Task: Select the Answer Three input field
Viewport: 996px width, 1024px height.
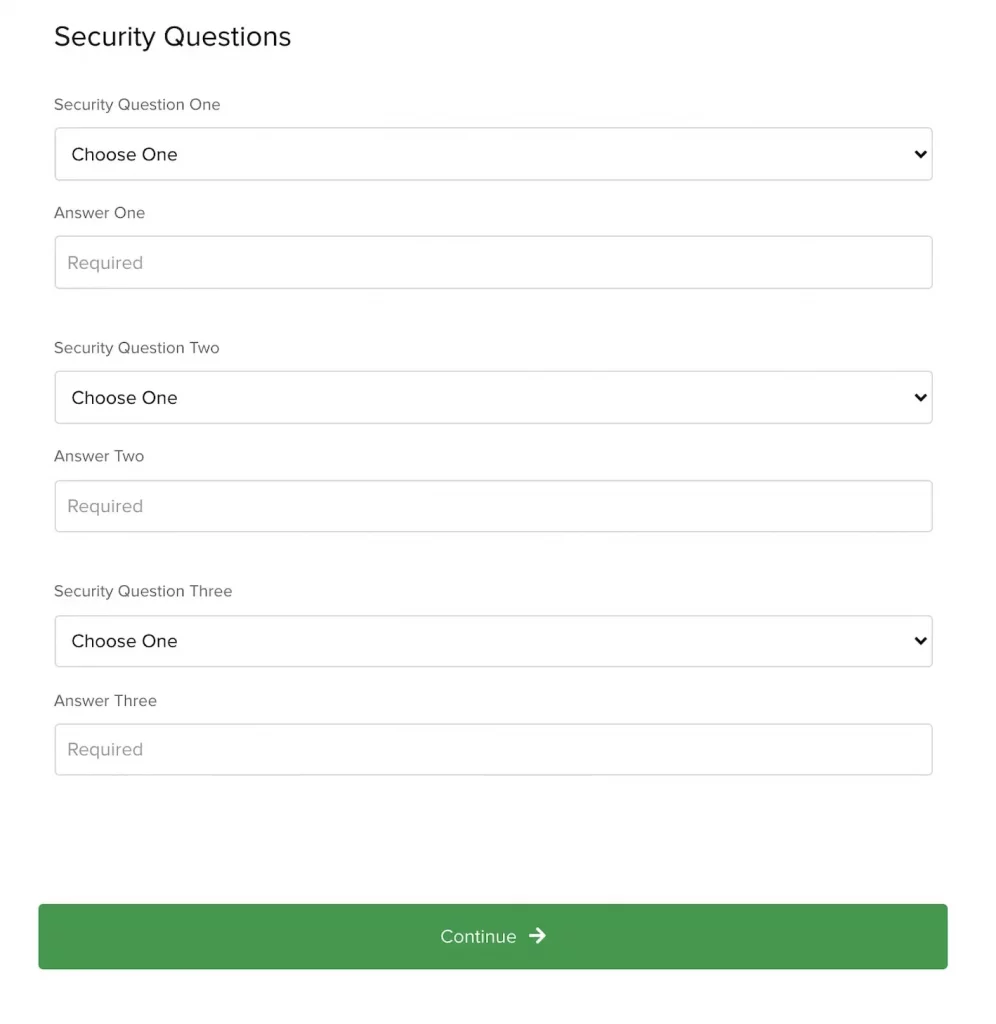Action: (x=493, y=750)
